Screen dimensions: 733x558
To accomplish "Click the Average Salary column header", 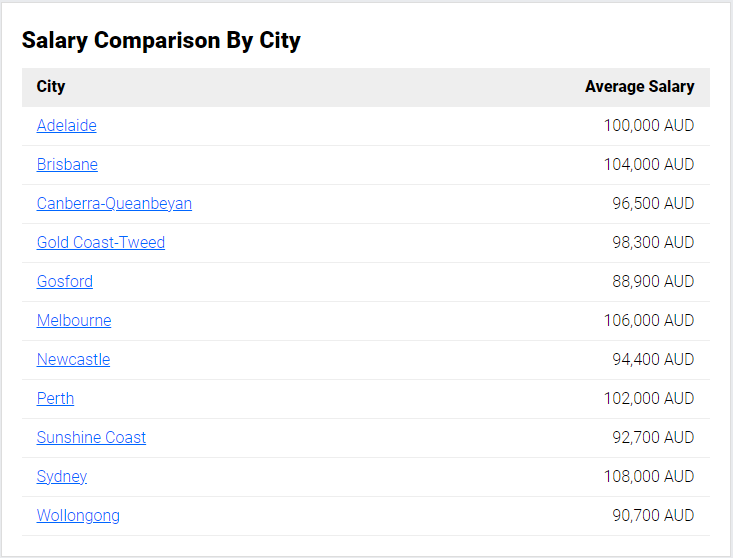I will (x=639, y=87).
